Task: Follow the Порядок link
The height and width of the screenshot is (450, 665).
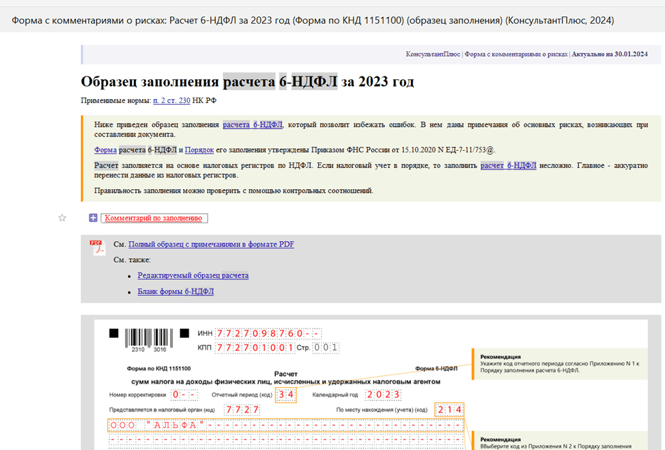Action: point(201,149)
